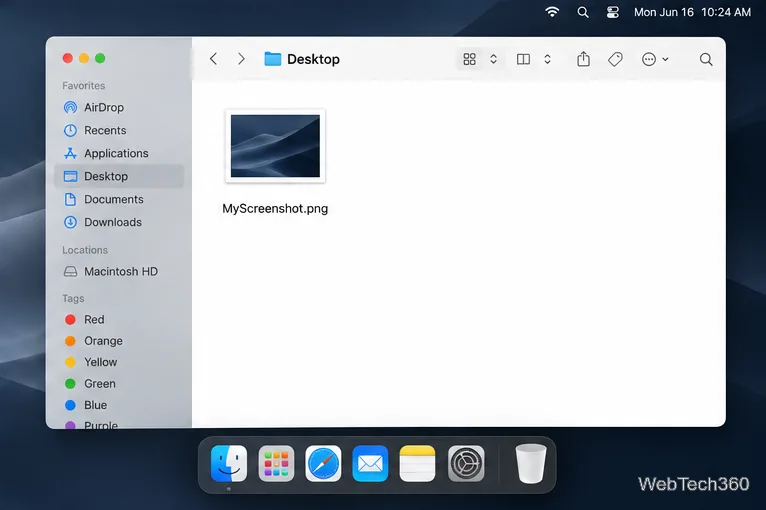This screenshot has height=510, width=766.
Task: Open Control Center in the menu bar
Action: [x=613, y=12]
